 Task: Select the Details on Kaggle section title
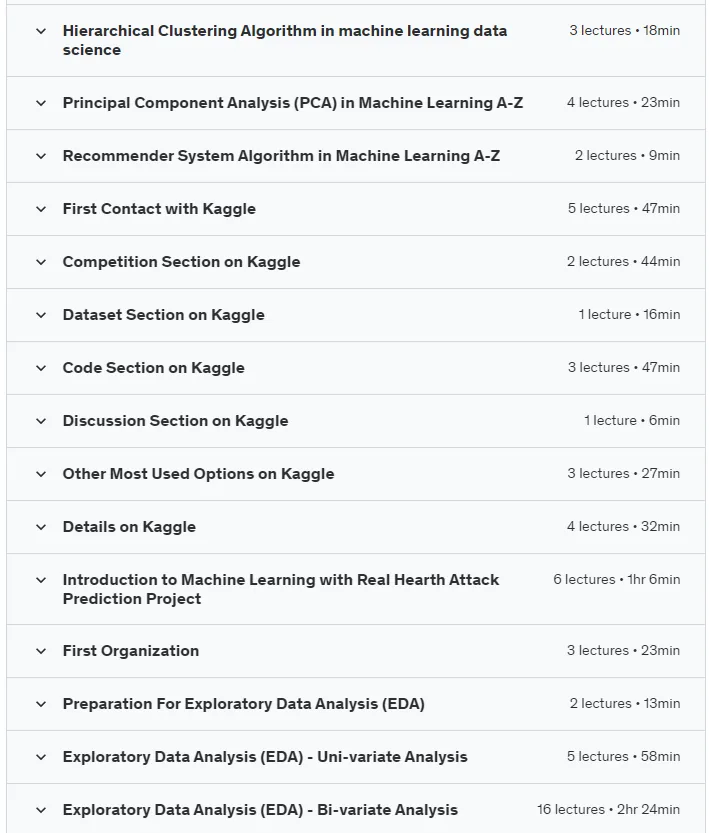coord(129,527)
